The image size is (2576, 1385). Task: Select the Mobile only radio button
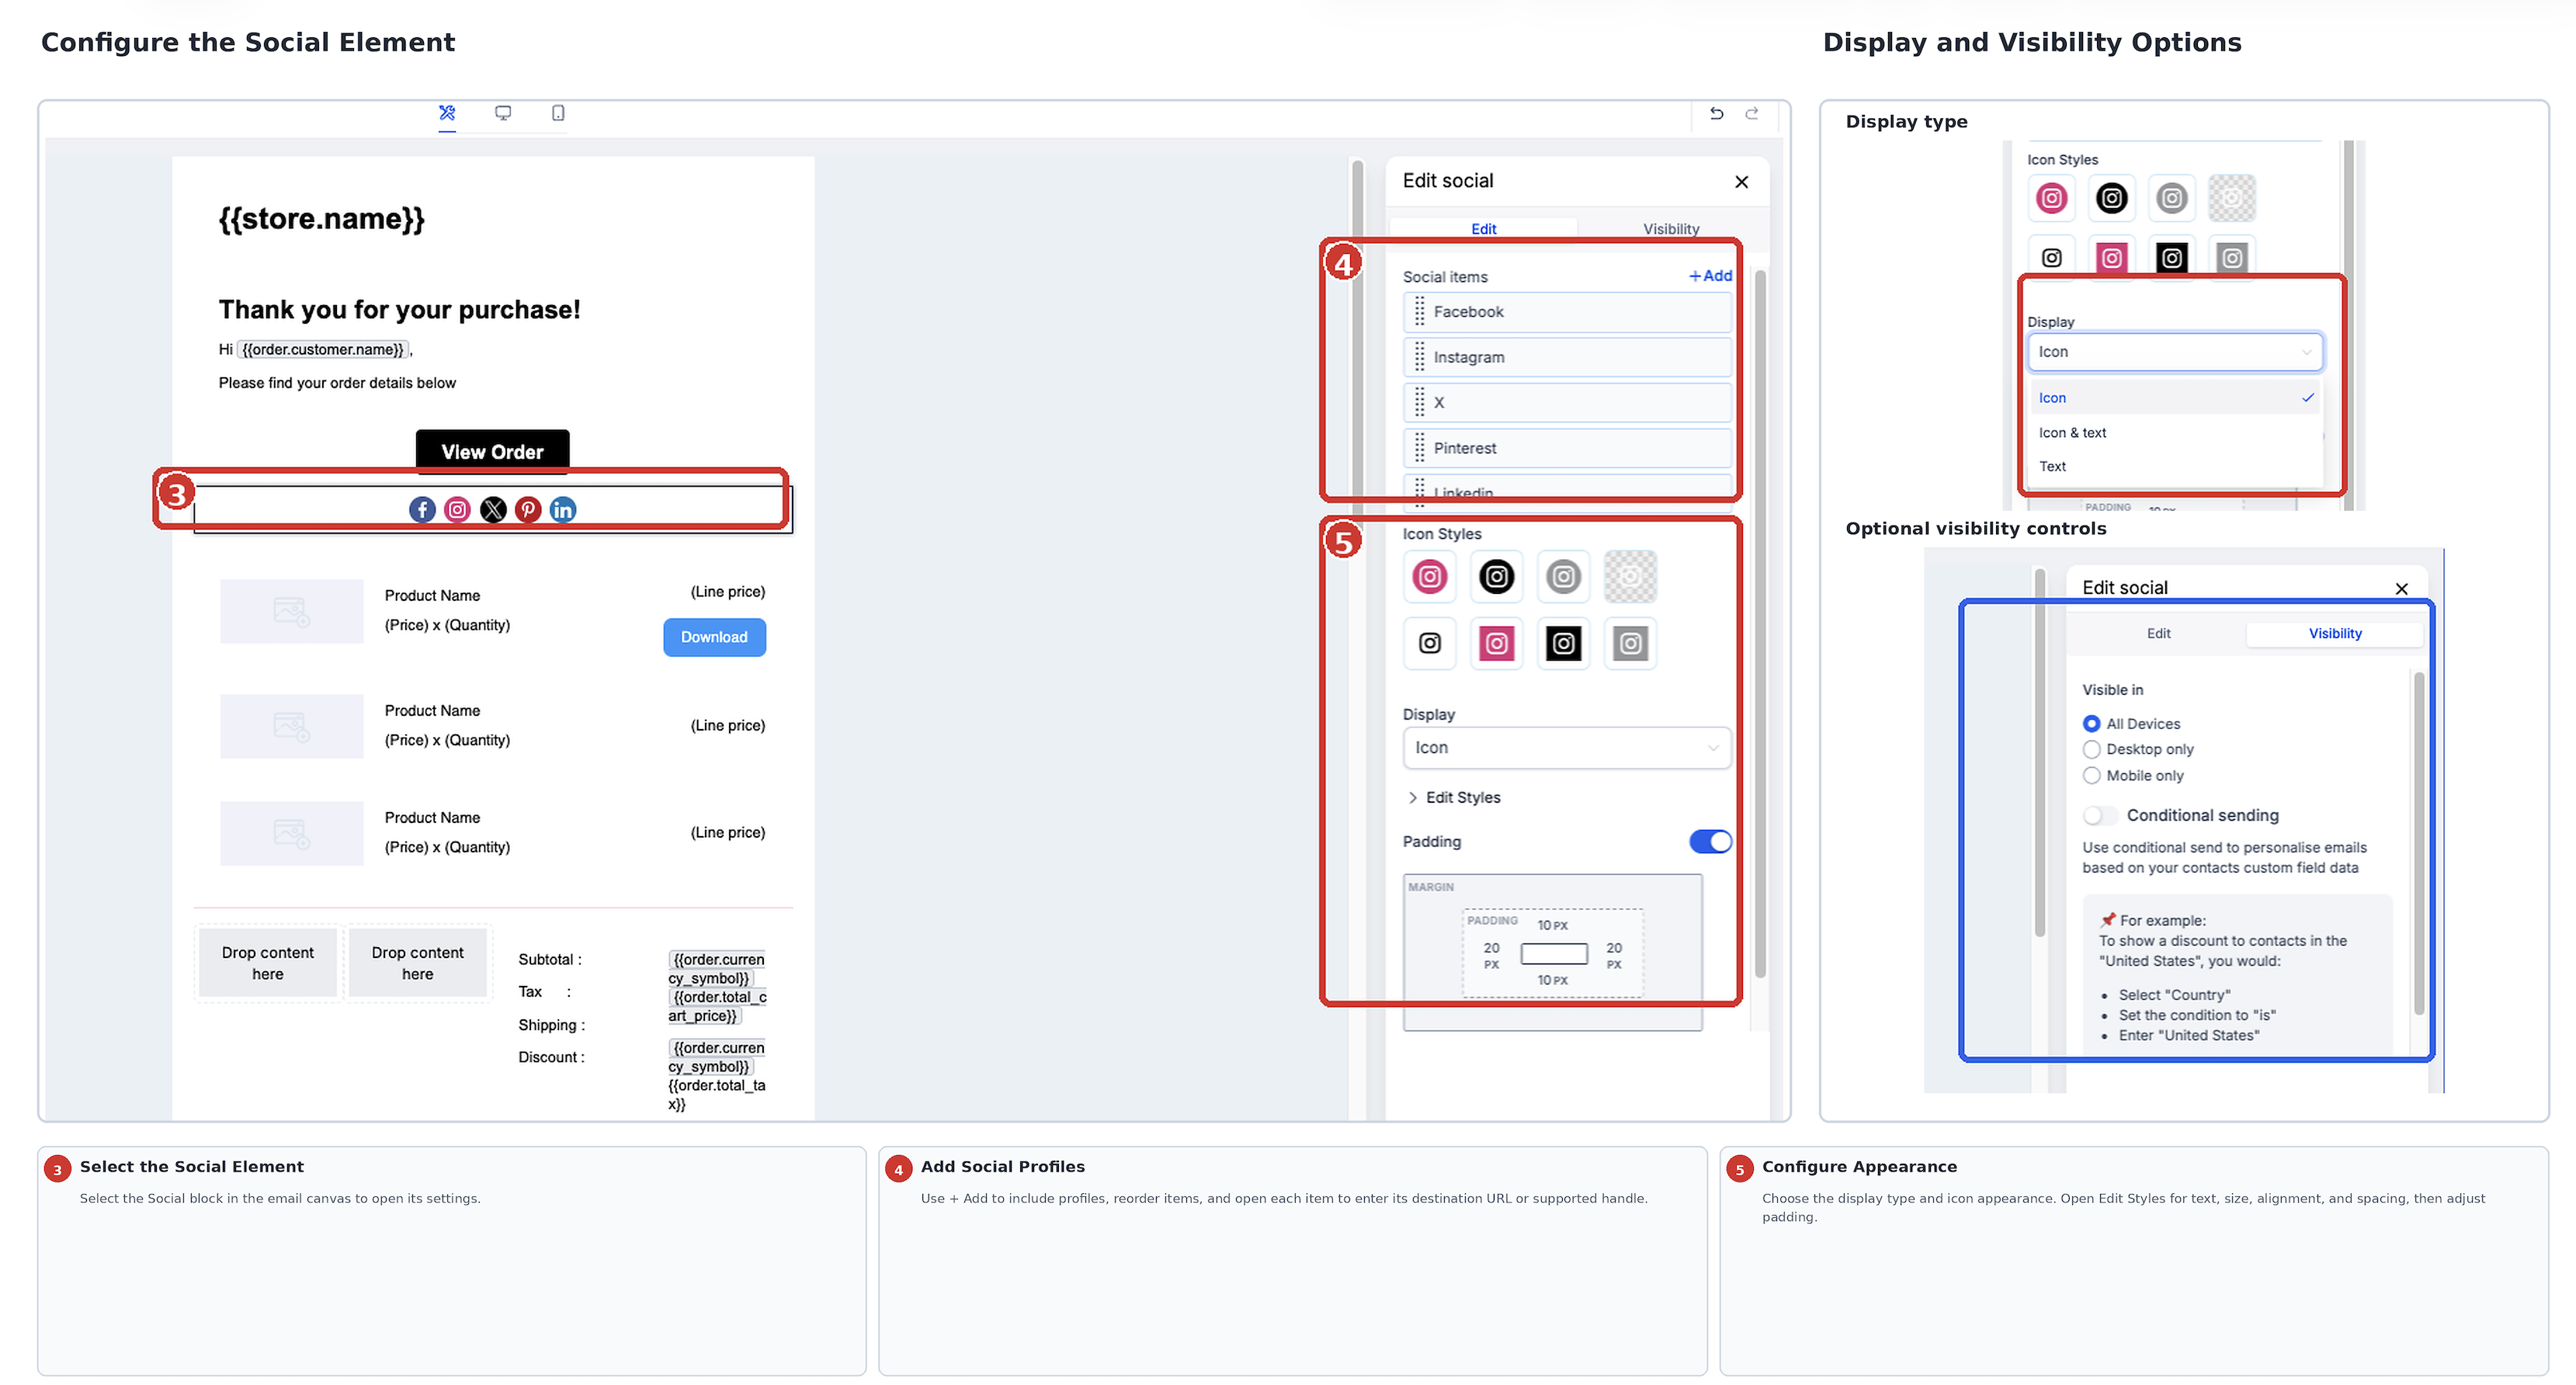pyautogui.click(x=2092, y=776)
